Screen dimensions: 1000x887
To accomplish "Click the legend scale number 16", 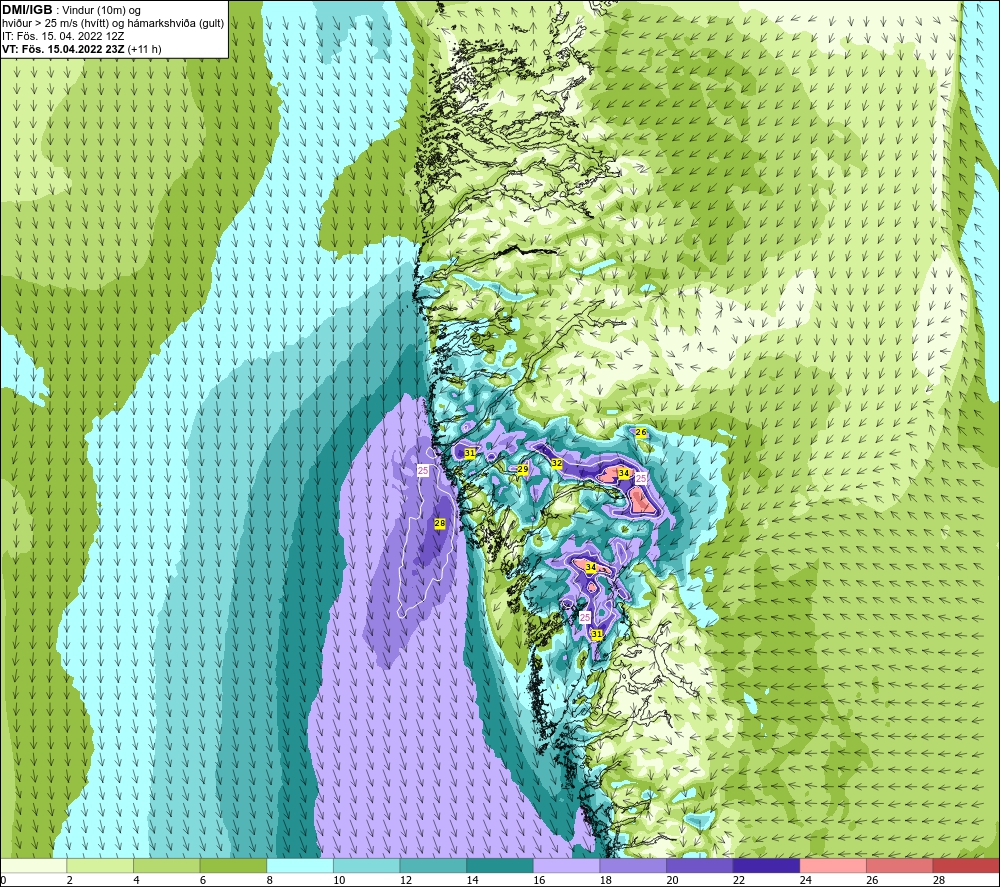I will click(x=539, y=880).
